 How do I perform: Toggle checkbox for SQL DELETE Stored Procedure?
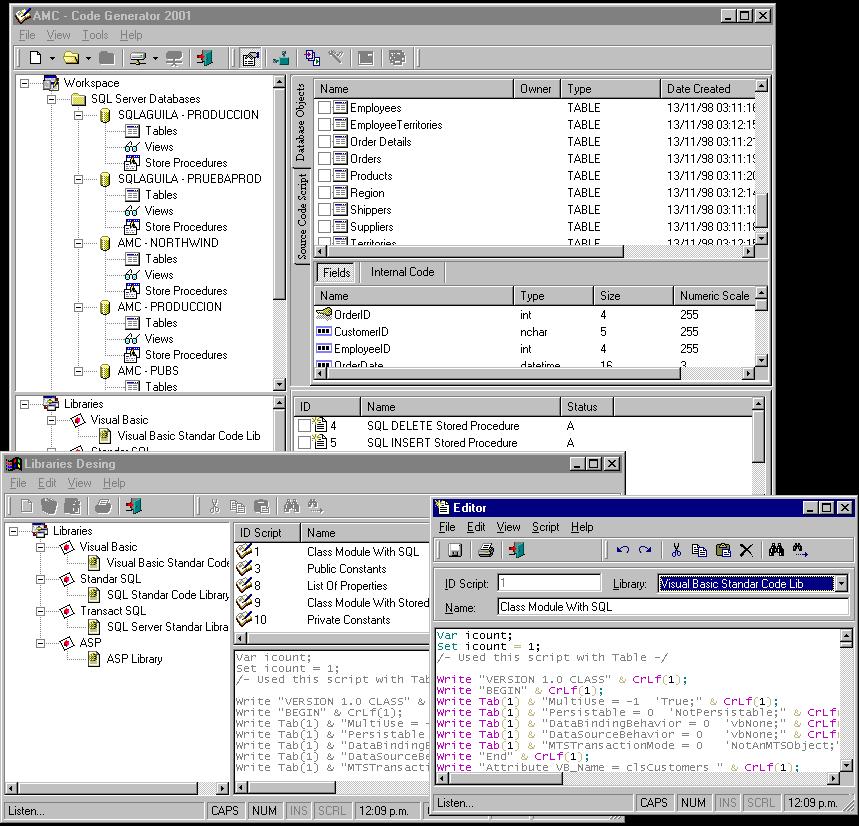(x=304, y=426)
